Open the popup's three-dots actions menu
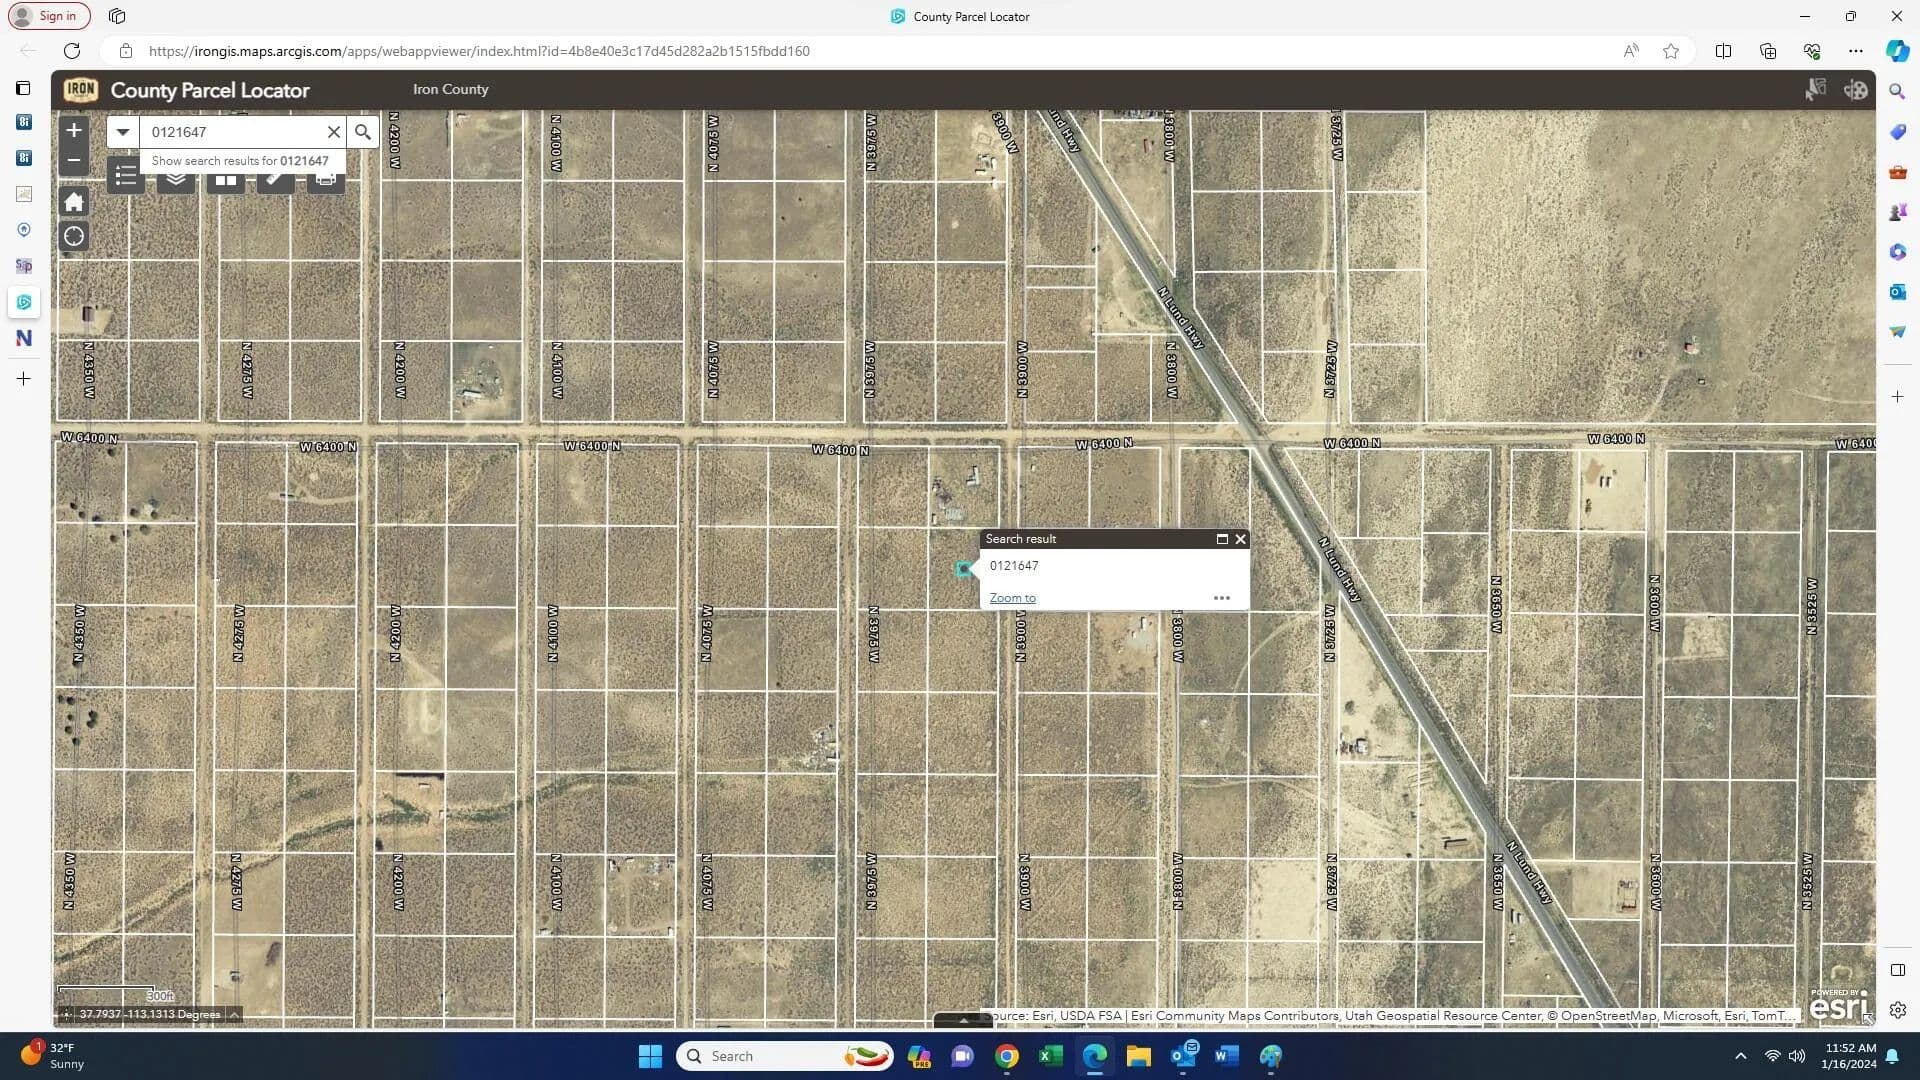The width and height of the screenshot is (1920, 1080). [x=1221, y=598]
